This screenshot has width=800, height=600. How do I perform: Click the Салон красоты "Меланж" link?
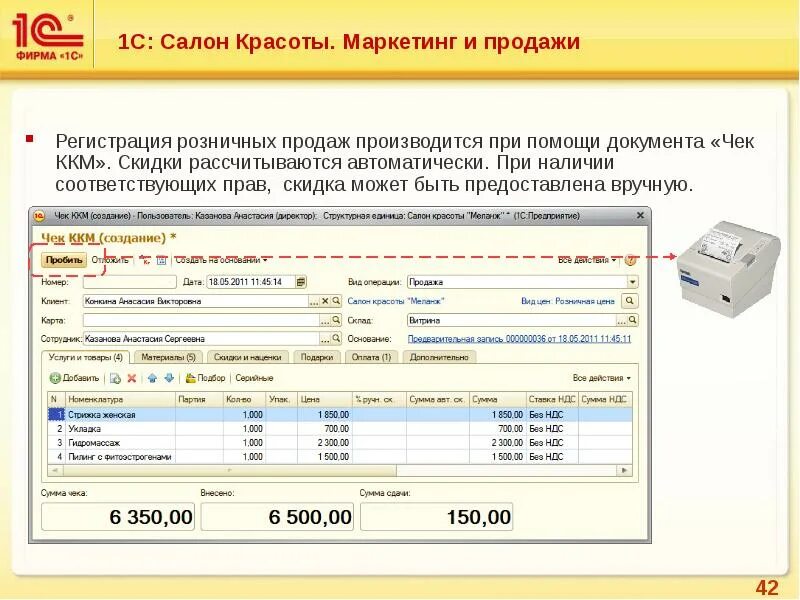[396, 301]
